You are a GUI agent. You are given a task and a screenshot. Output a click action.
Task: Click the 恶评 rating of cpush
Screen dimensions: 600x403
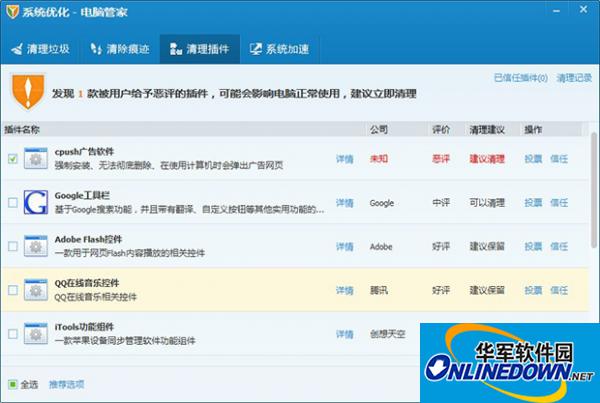pyautogui.click(x=441, y=159)
